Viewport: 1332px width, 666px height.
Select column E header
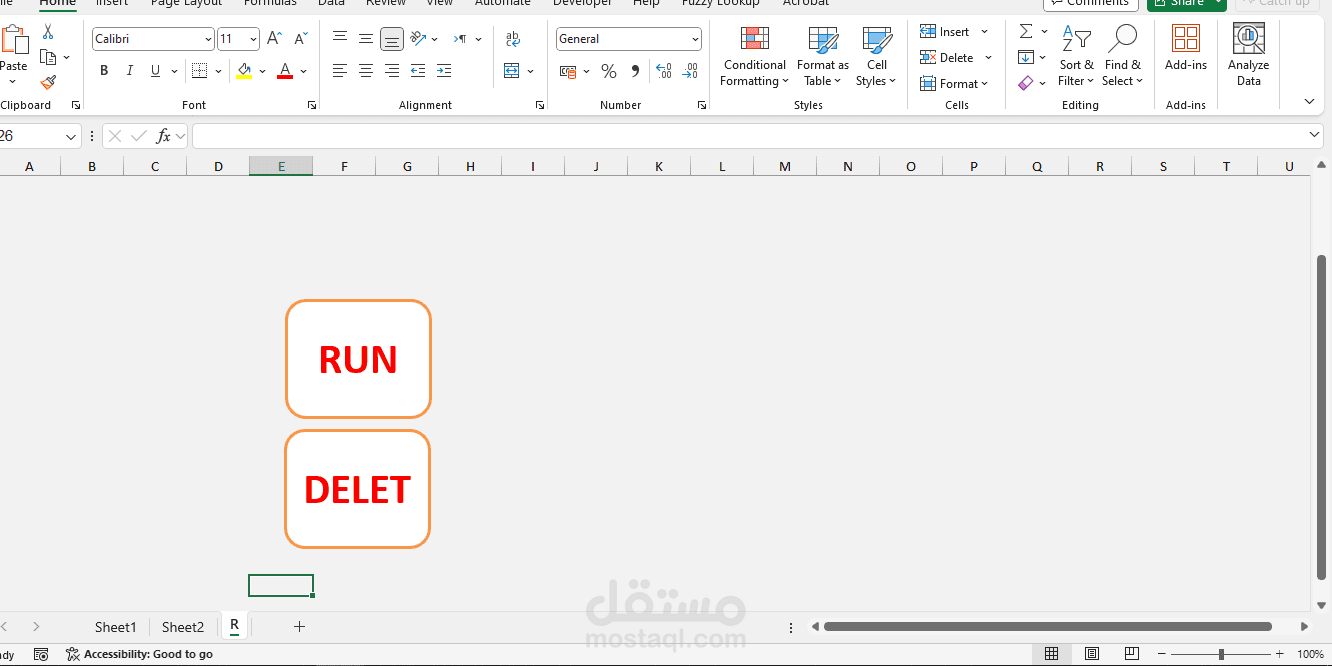(281, 166)
